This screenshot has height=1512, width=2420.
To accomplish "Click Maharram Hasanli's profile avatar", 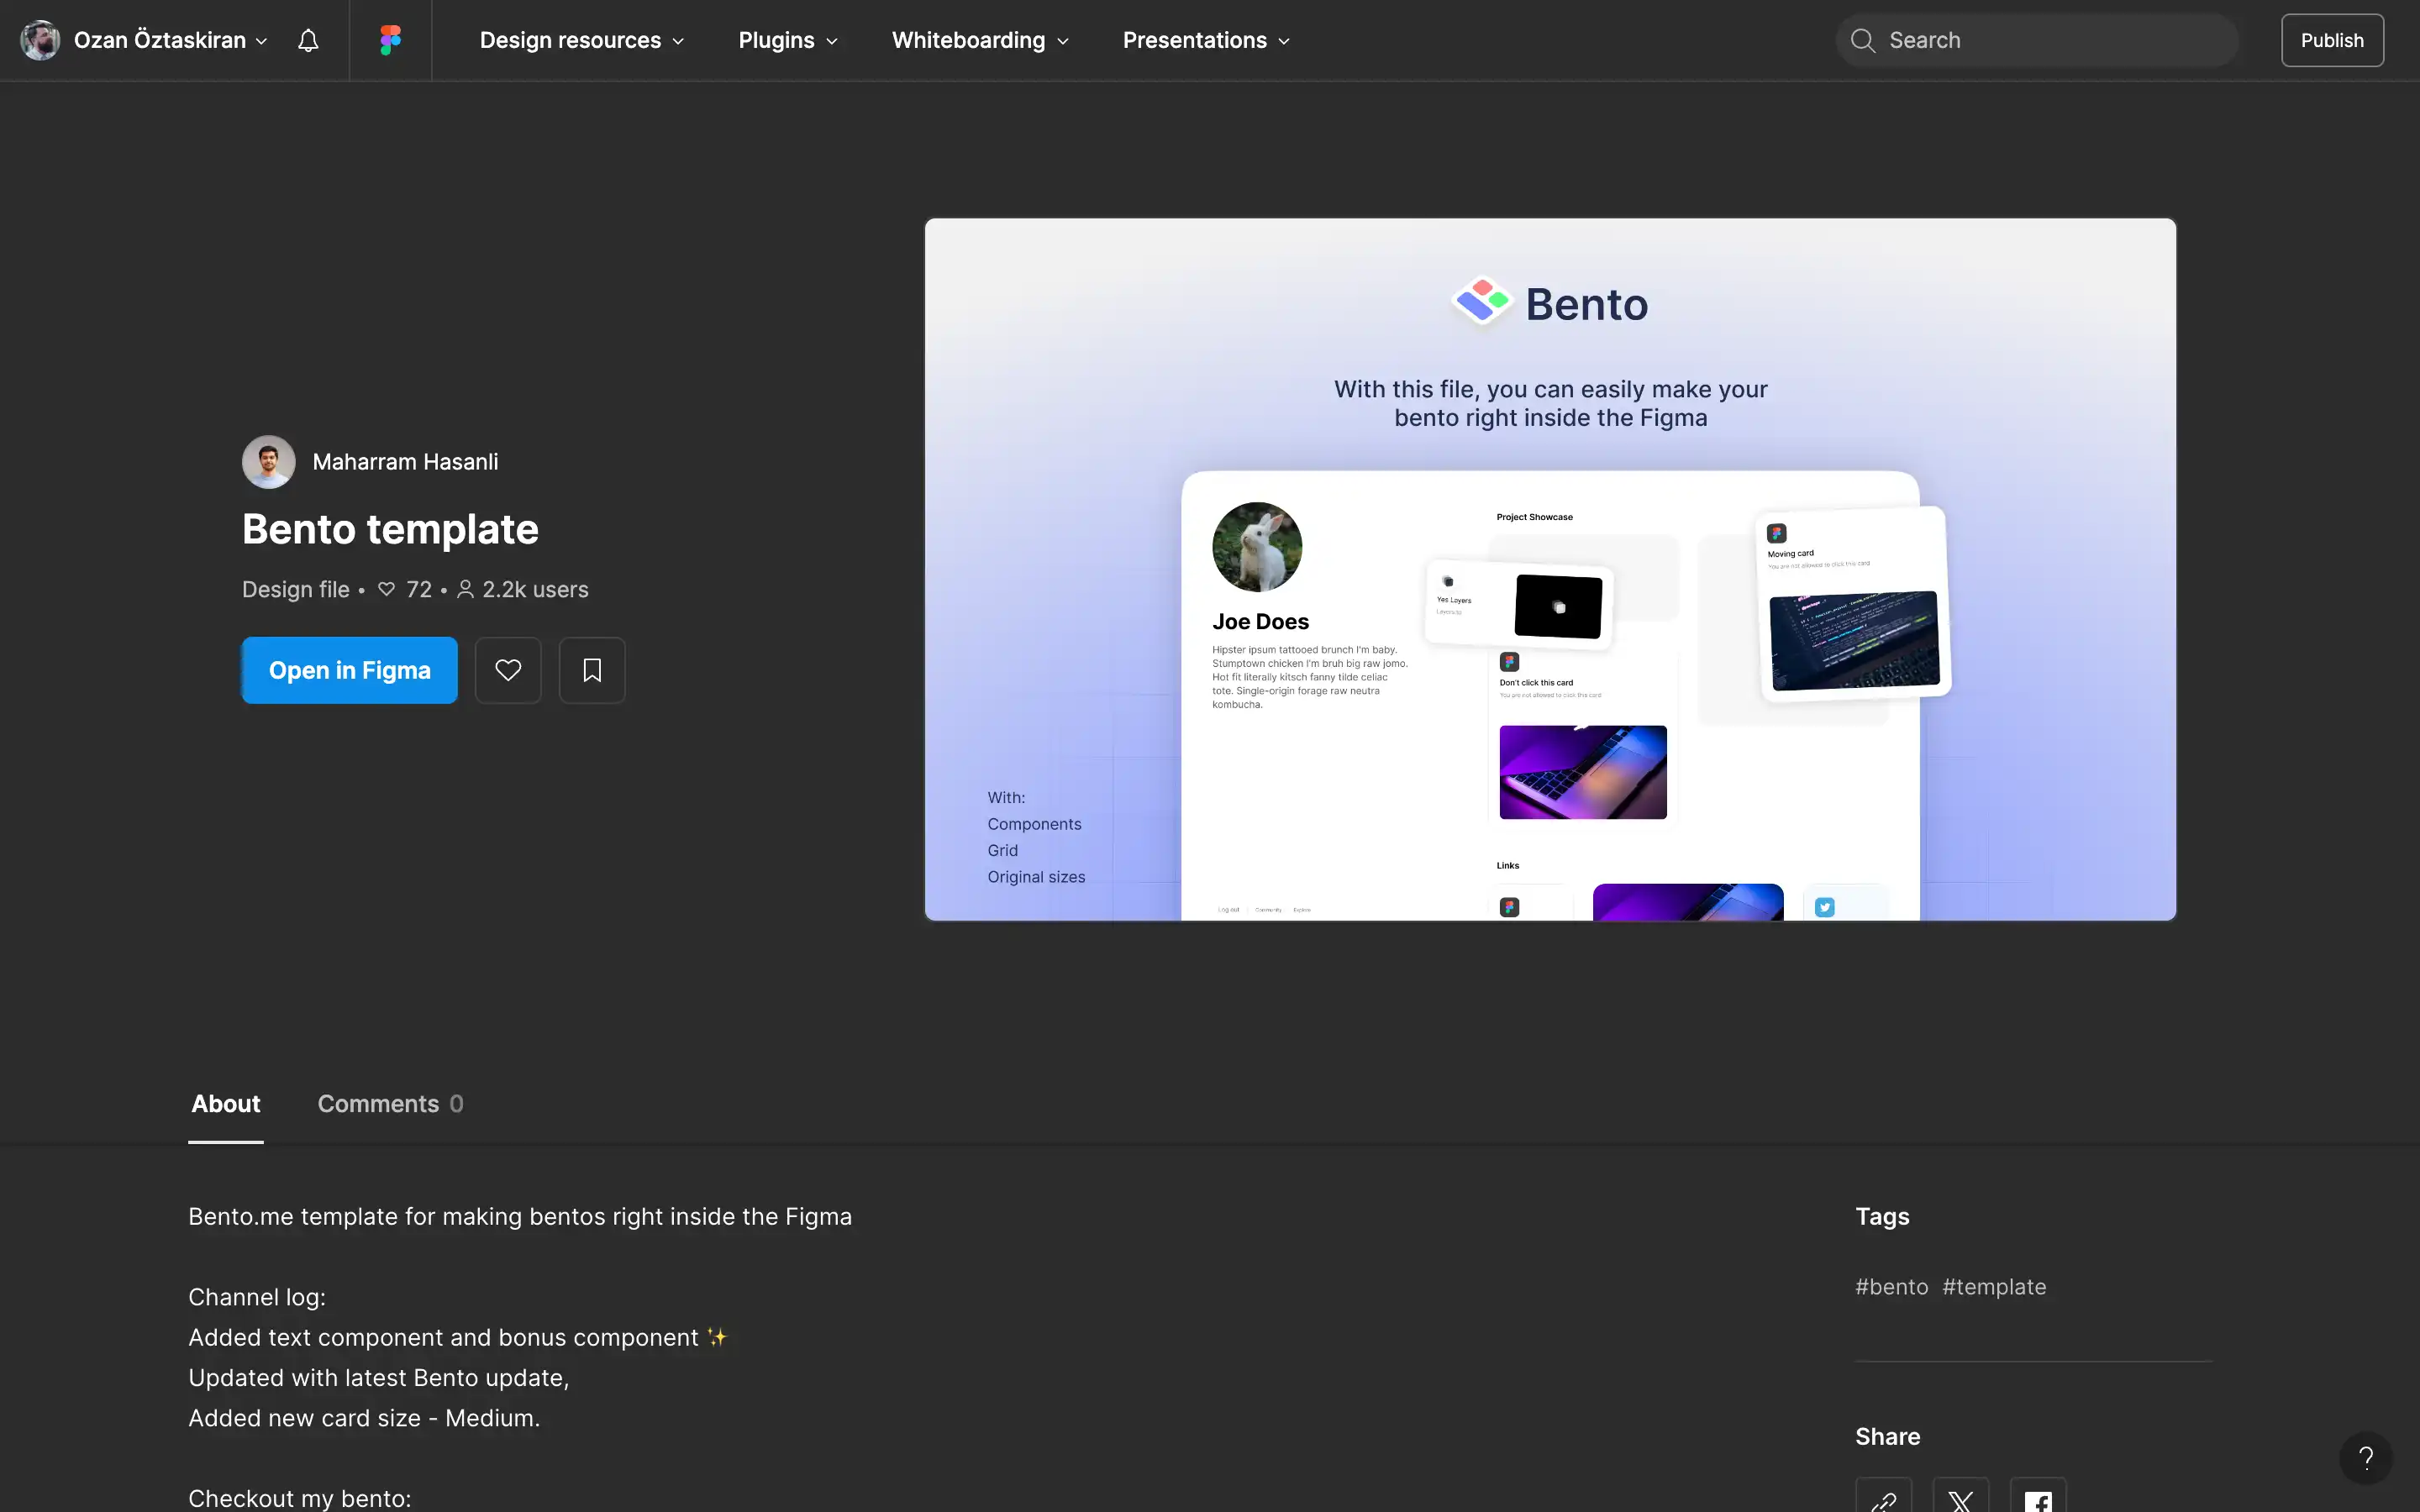I will coord(269,462).
